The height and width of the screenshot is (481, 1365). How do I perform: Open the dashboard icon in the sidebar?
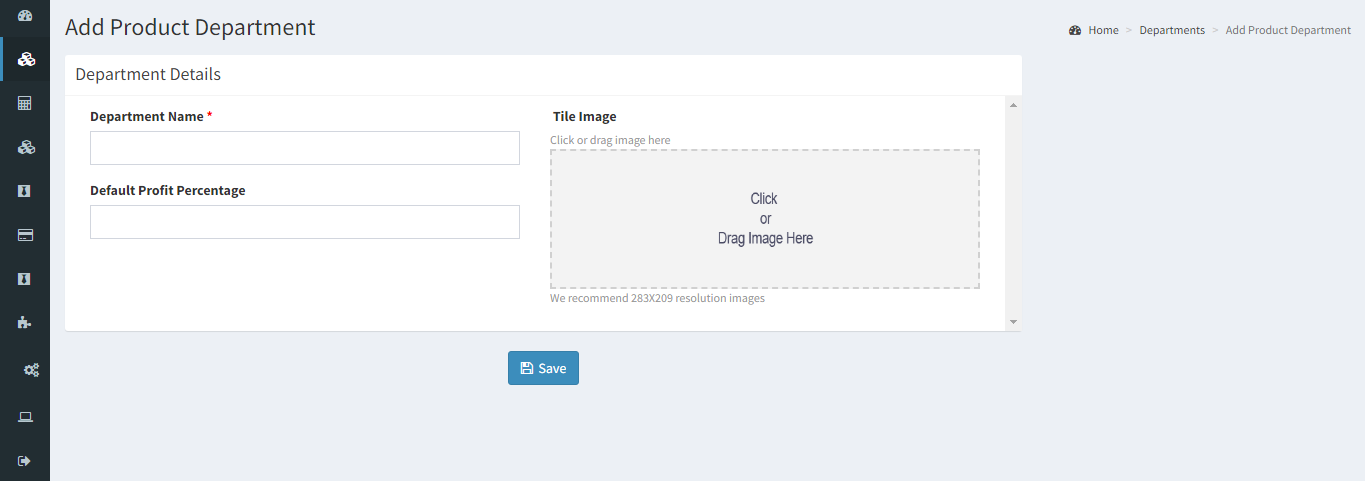pos(26,15)
